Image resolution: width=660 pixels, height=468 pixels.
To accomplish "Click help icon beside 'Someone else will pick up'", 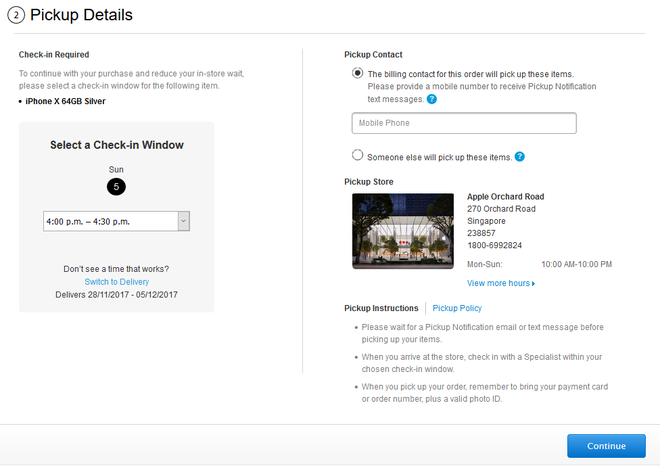I will 520,157.
